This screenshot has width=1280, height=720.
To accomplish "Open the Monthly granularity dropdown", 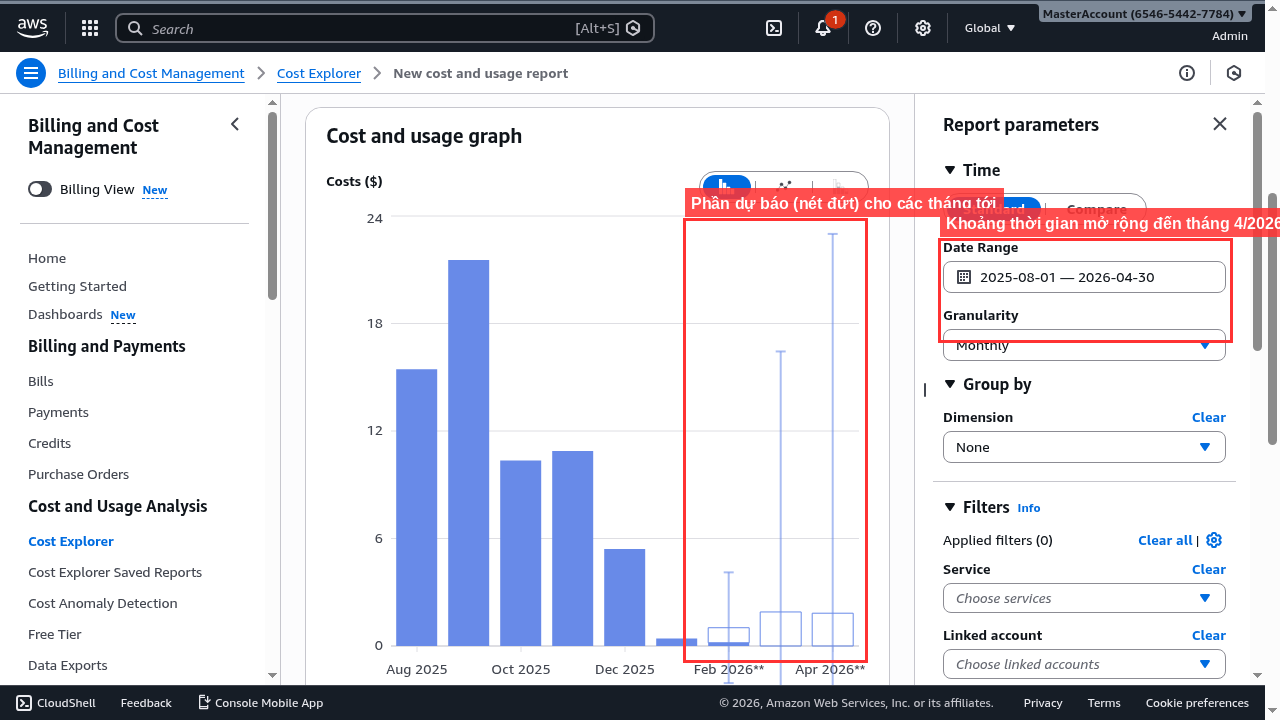I will pyautogui.click(x=1084, y=344).
